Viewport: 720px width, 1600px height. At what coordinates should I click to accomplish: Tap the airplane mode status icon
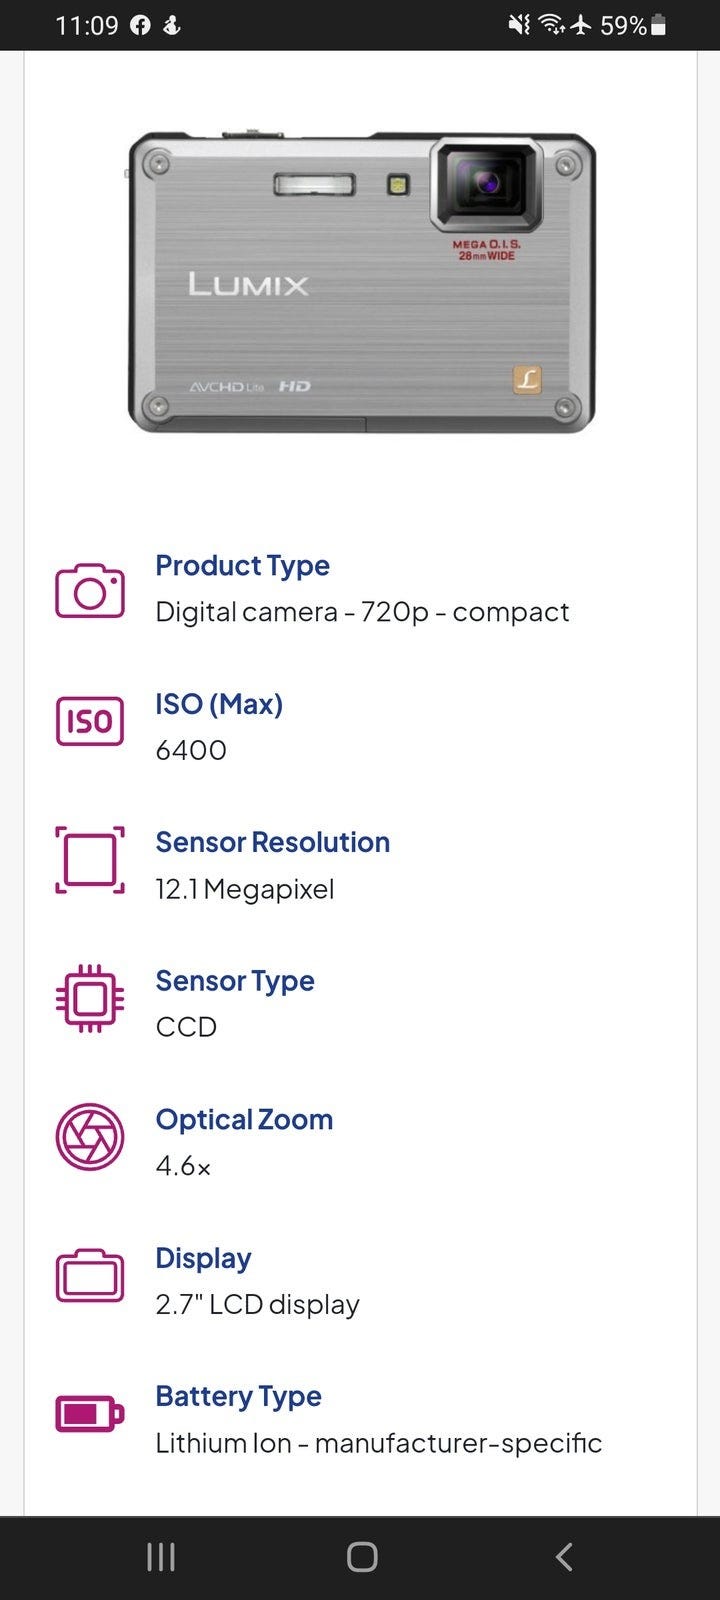(581, 25)
